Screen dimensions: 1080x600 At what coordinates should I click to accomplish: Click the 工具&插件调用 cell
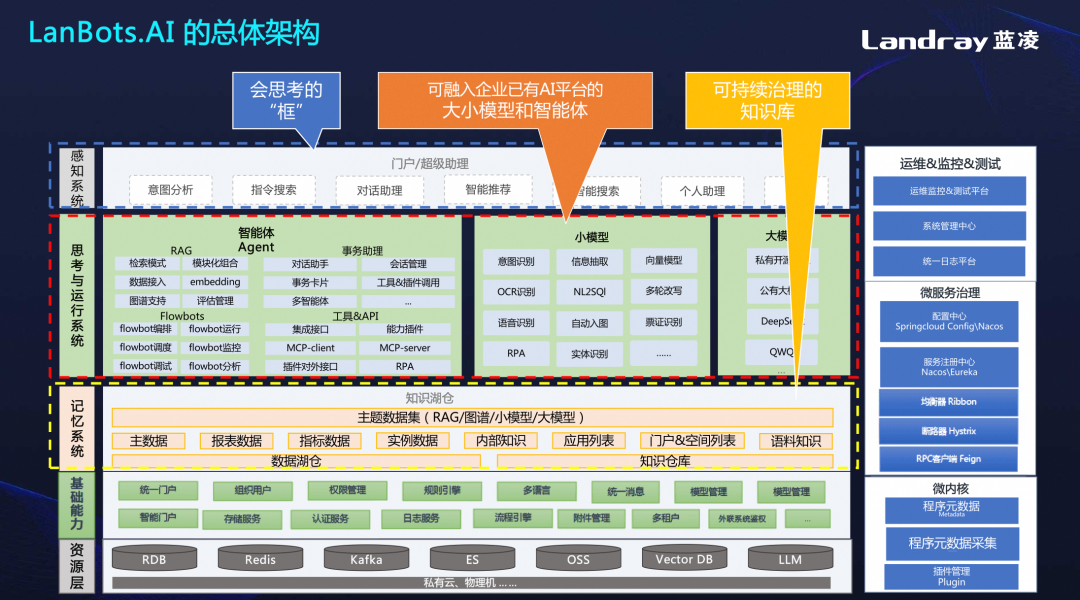coord(408,282)
